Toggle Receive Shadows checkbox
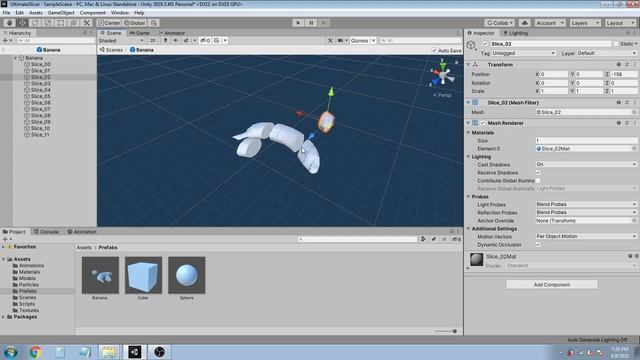The height and width of the screenshot is (360, 640). [538, 172]
